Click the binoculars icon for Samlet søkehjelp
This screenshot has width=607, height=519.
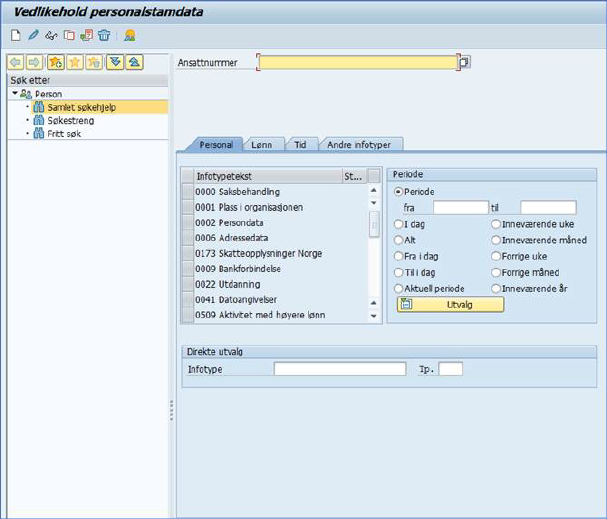point(39,107)
